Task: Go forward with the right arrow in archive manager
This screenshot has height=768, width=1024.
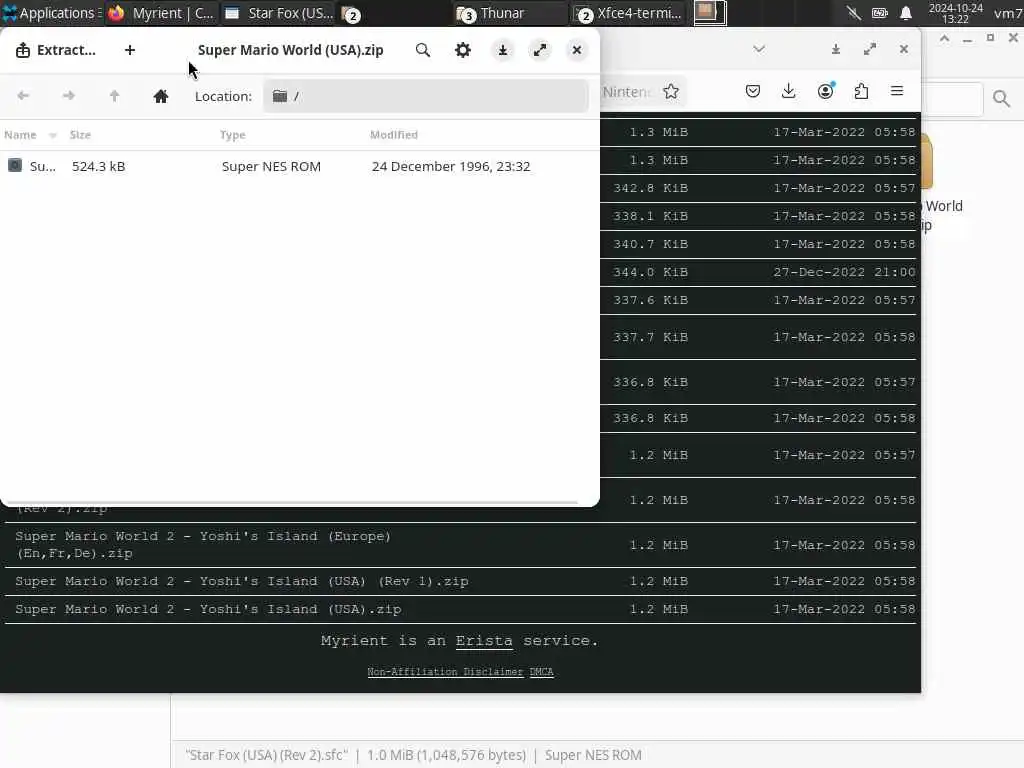Action: 69,96
